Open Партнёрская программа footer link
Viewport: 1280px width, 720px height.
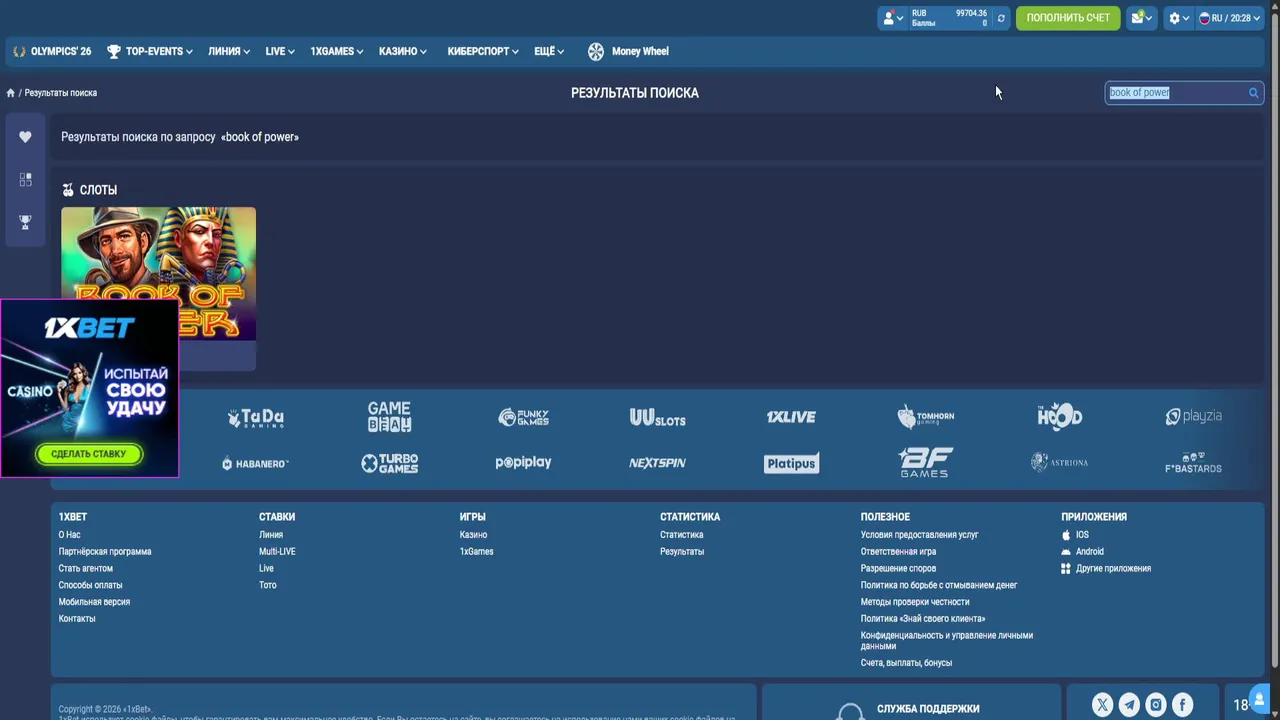105,552
